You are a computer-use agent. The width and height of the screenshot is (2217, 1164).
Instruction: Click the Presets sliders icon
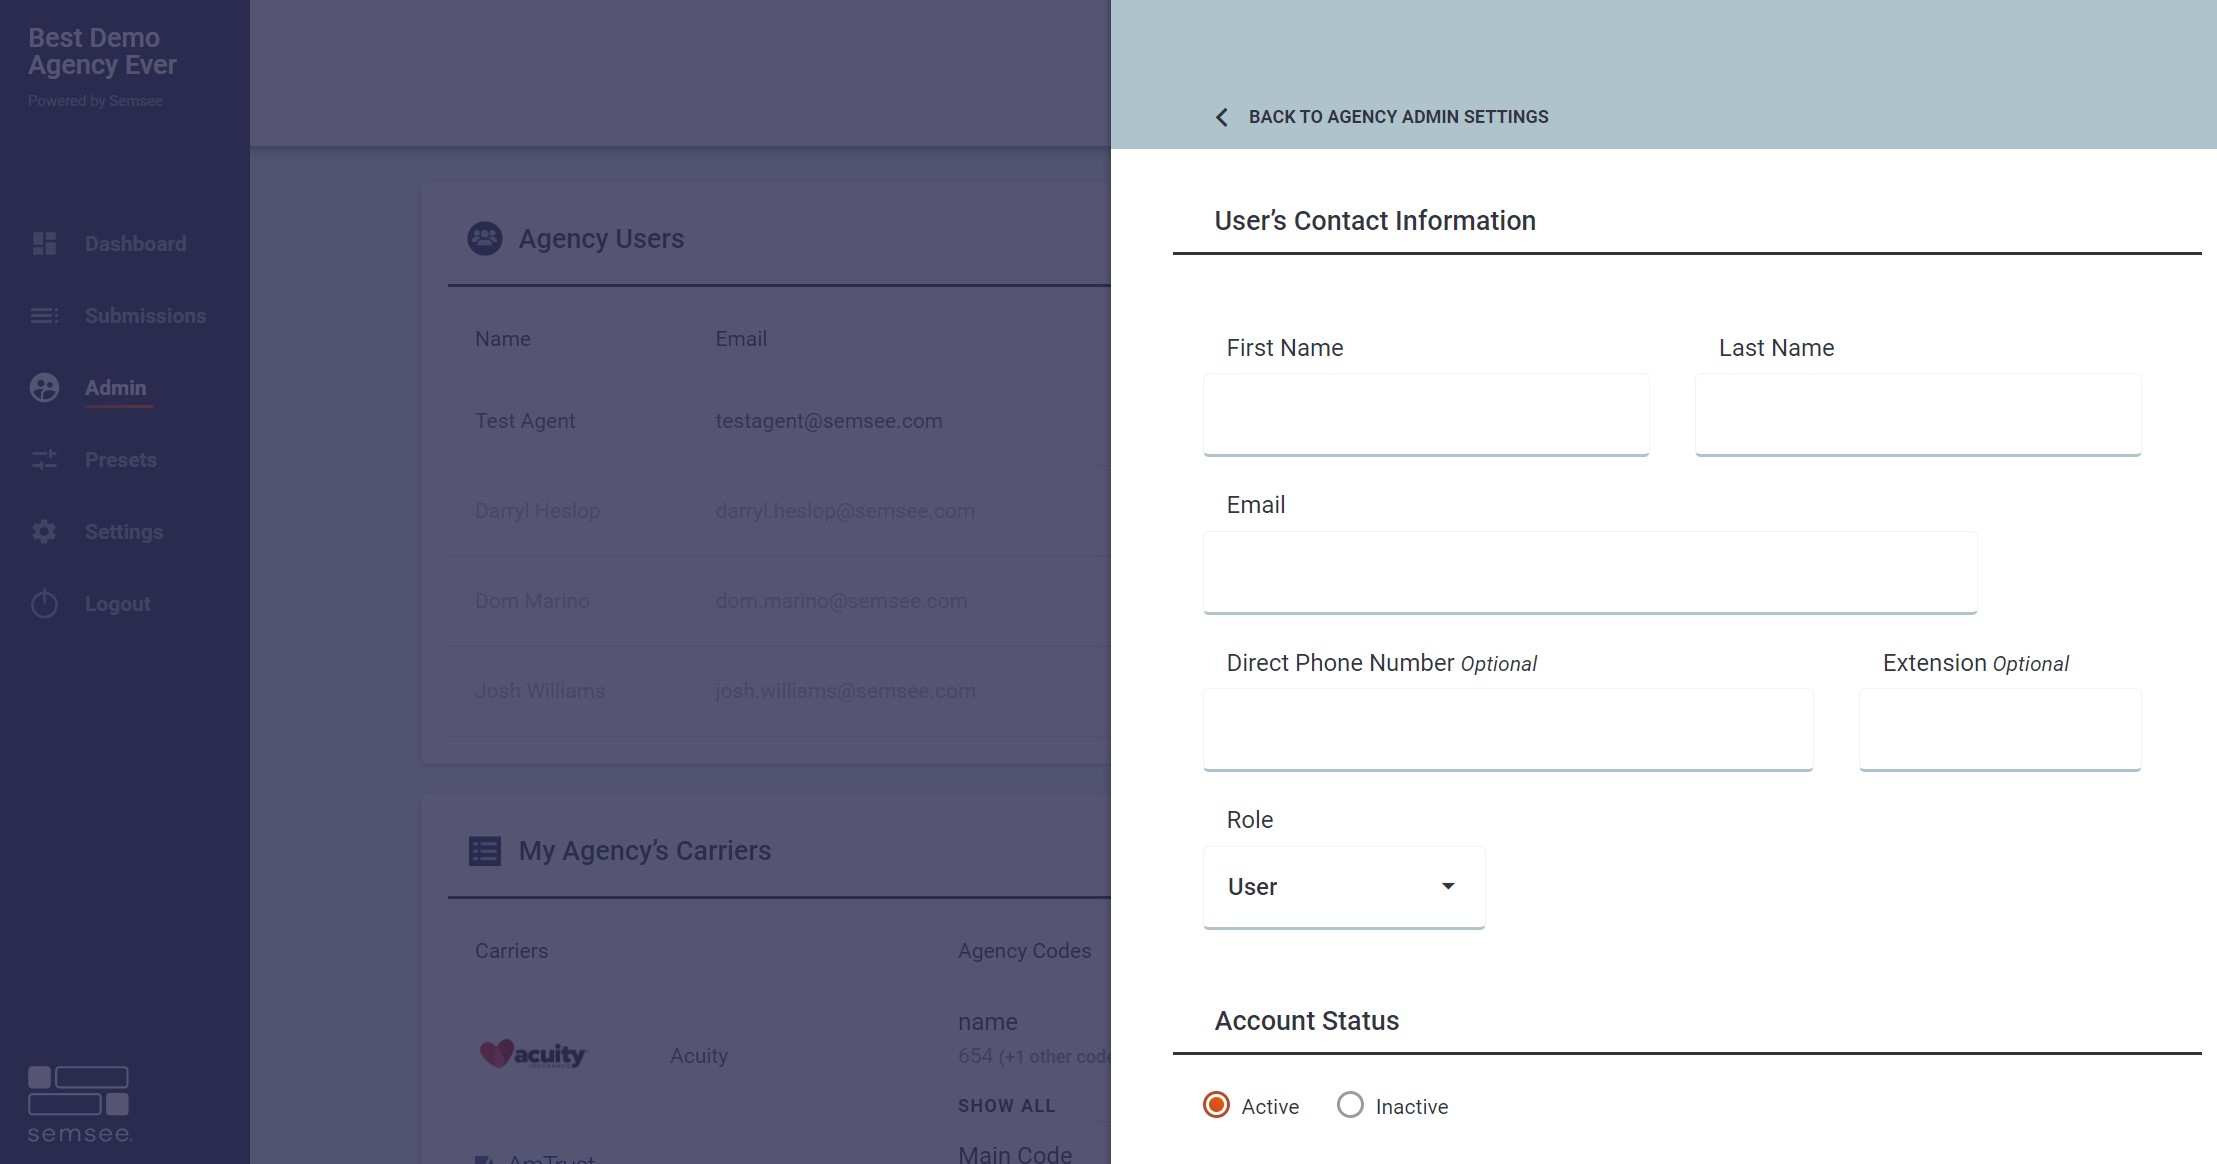(x=44, y=460)
